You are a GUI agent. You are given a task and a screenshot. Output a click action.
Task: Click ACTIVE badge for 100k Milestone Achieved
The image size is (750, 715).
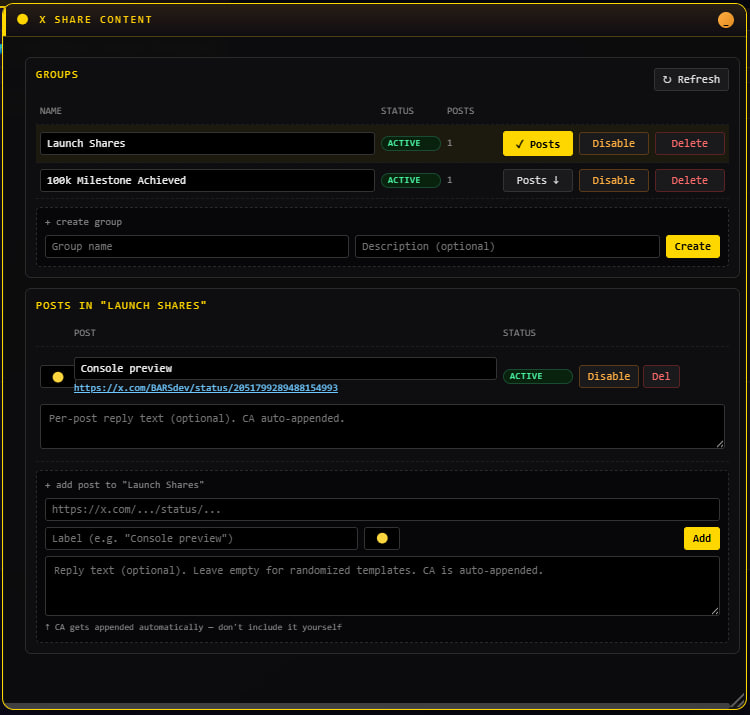tap(410, 180)
